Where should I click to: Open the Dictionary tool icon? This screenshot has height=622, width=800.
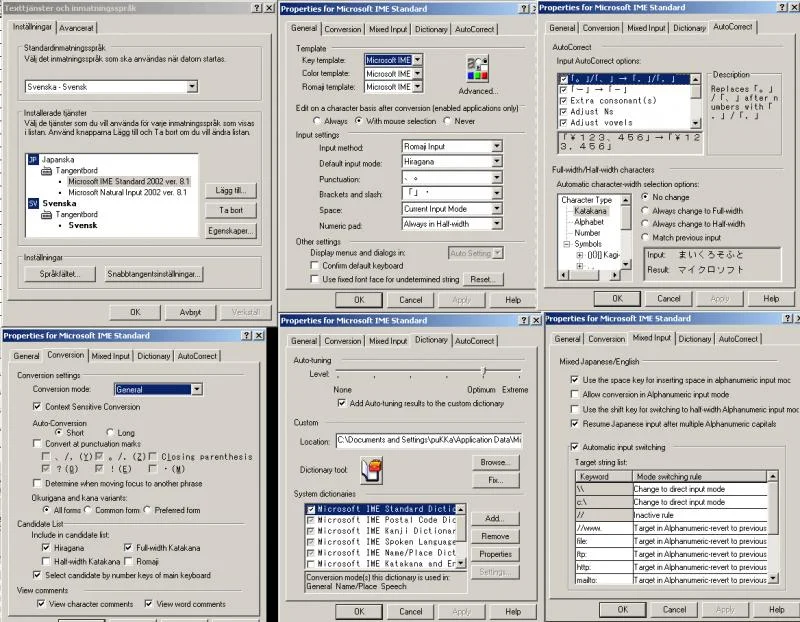371,470
